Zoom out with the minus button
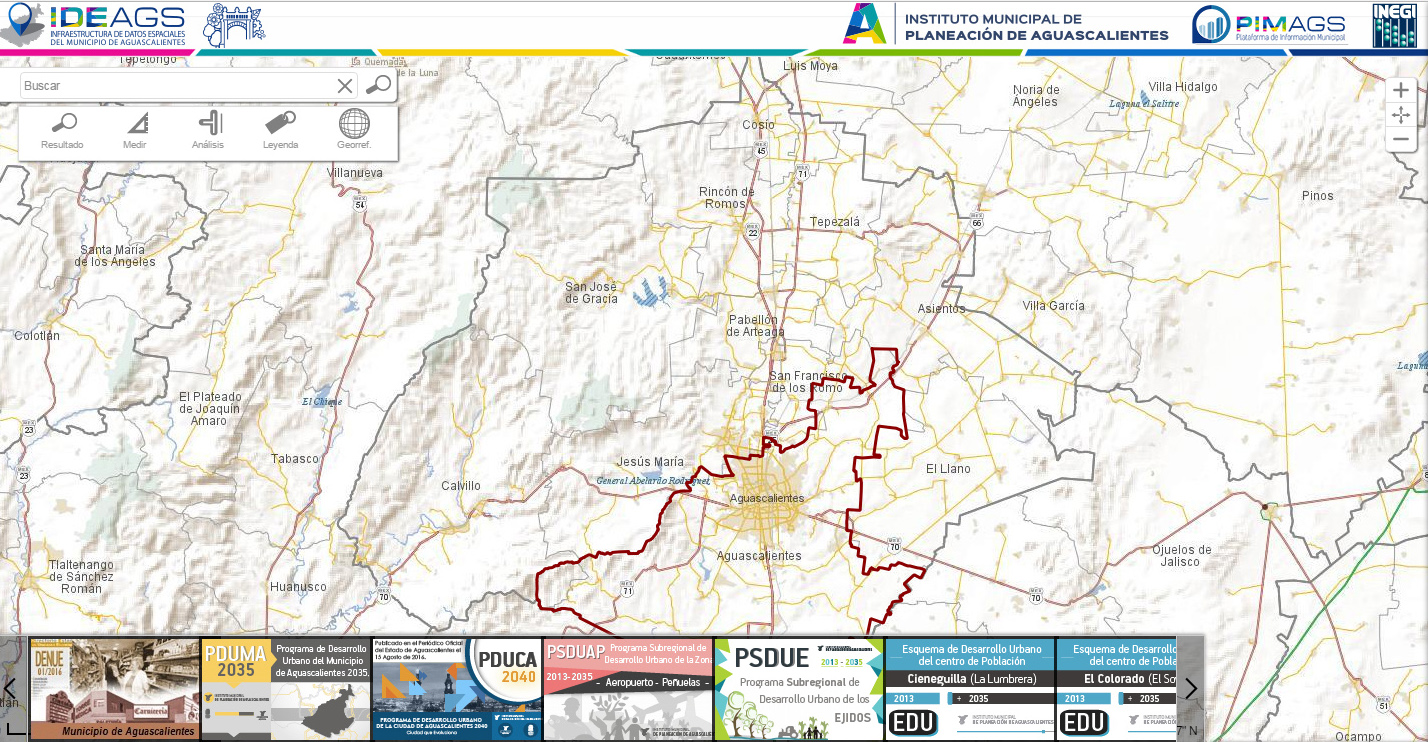Screen dimensions: 1428x742 pyautogui.click(x=1401, y=139)
